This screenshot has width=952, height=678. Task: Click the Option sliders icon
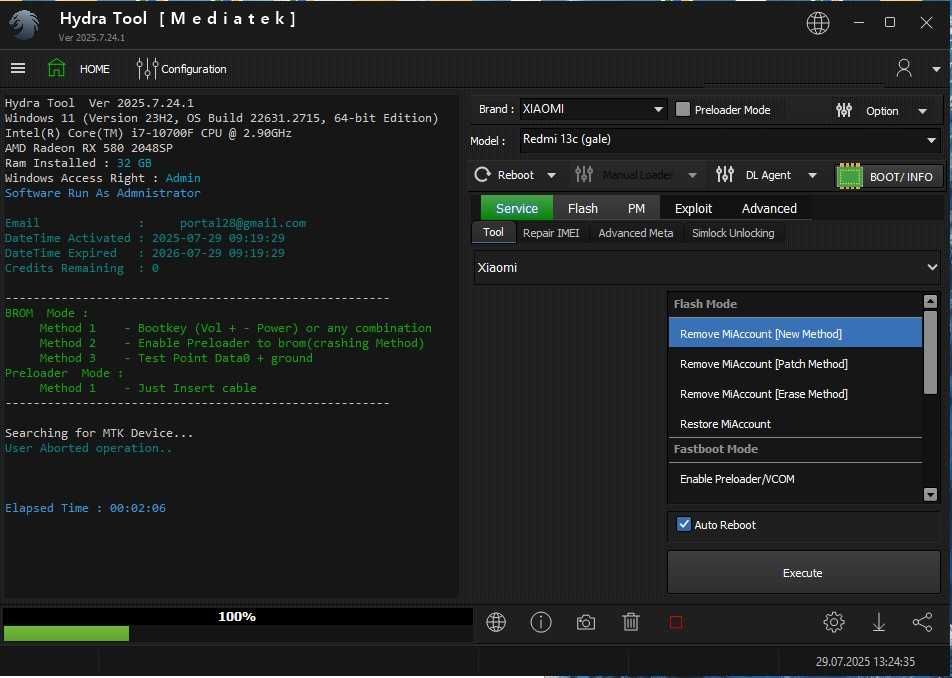(844, 110)
